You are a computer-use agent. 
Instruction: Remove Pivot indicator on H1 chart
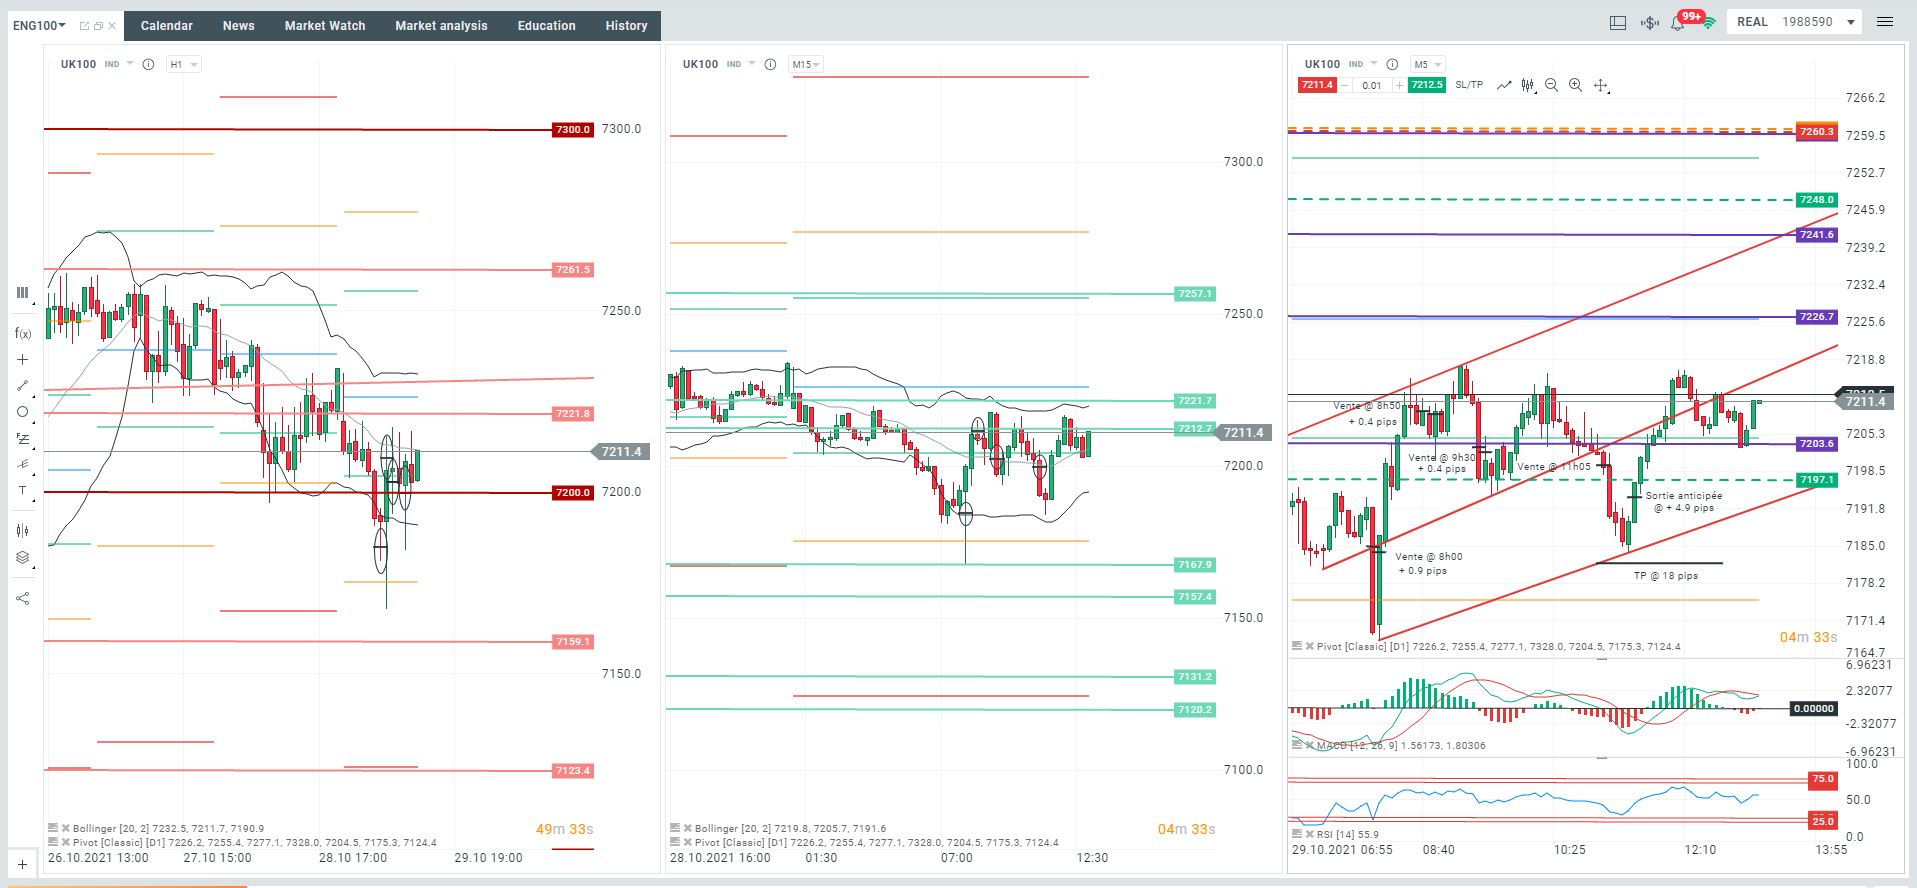(65, 843)
